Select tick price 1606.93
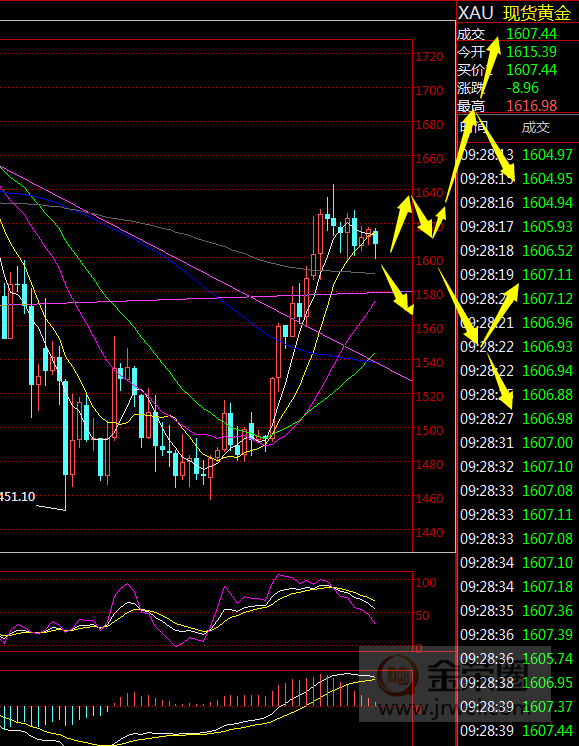The width and height of the screenshot is (579, 746). tap(547, 346)
